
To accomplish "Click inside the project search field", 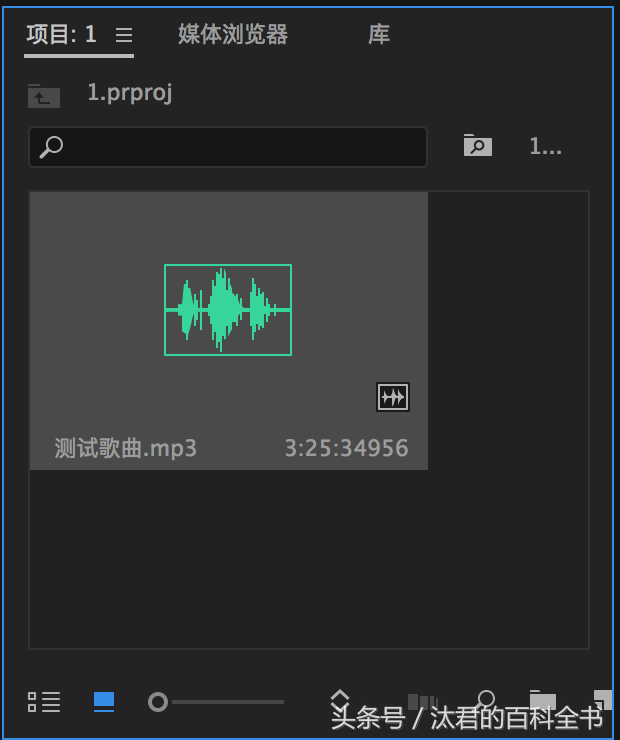I will 228,147.
